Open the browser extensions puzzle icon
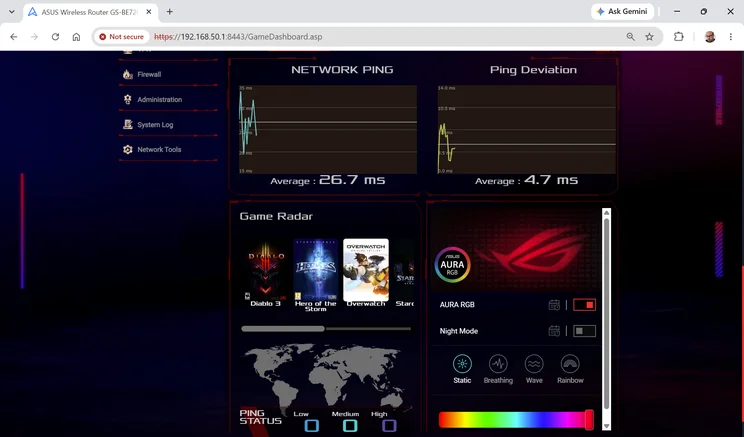744x437 pixels. (x=679, y=37)
